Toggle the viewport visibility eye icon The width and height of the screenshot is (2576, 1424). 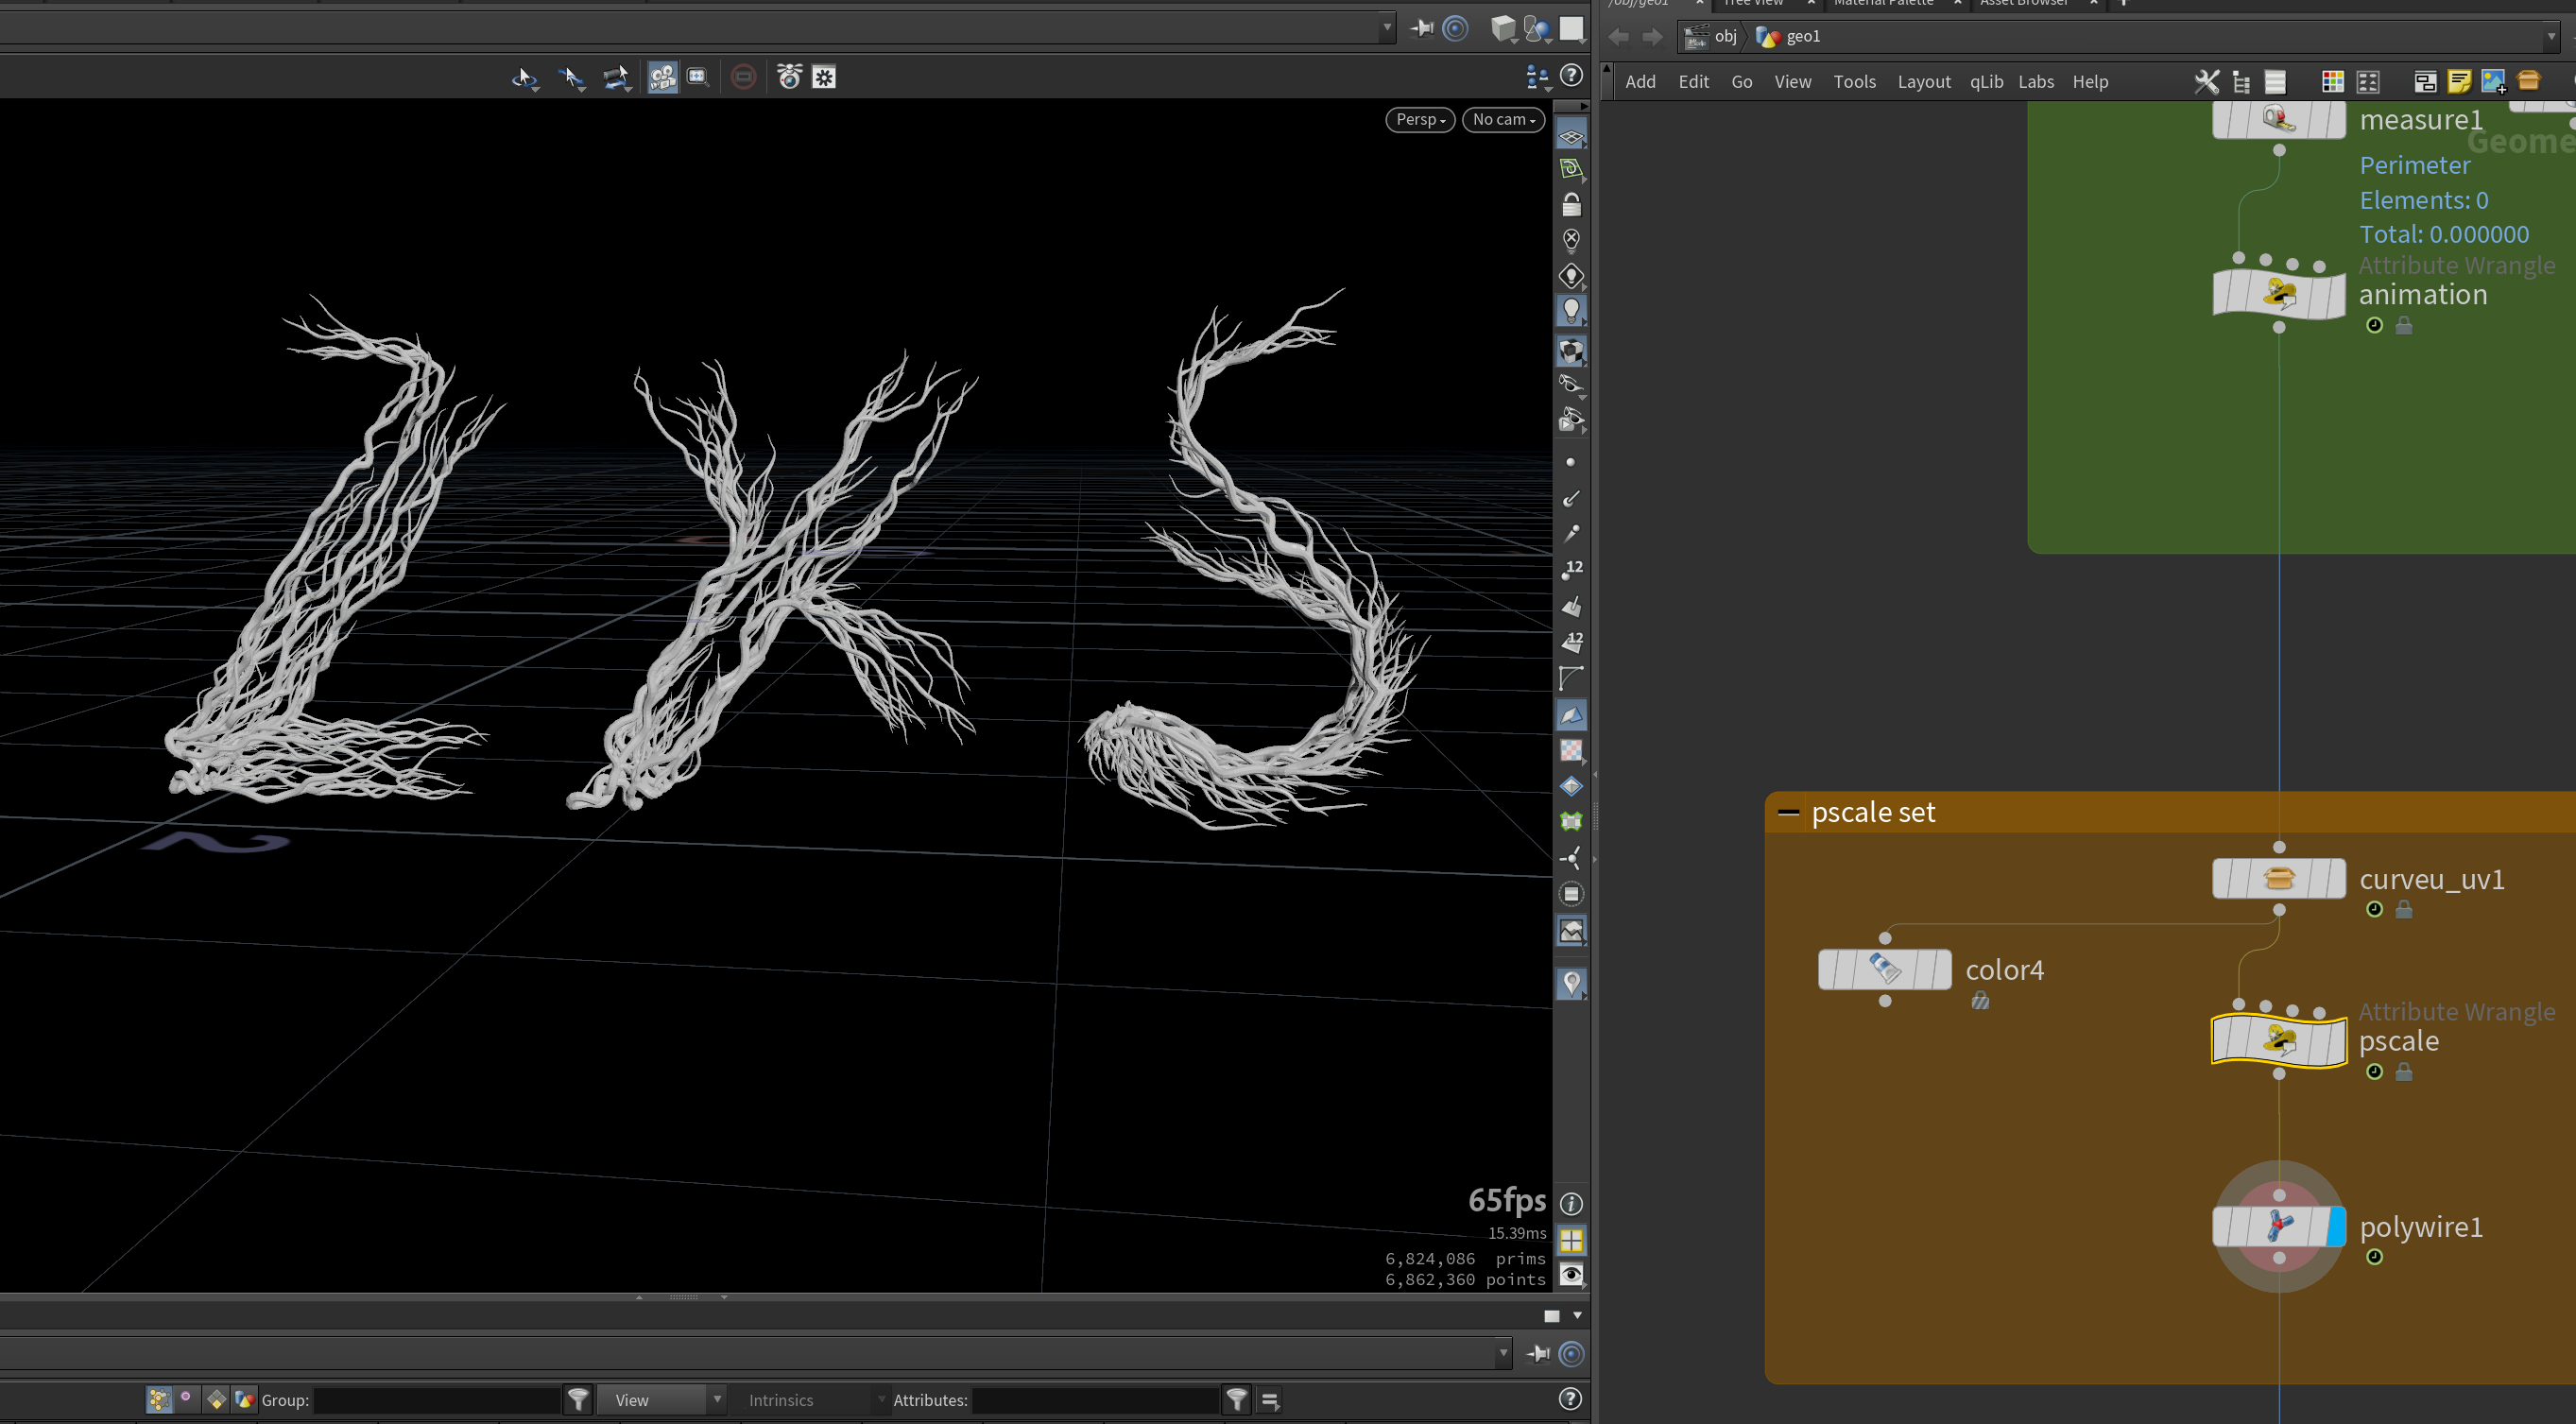tap(1571, 1274)
